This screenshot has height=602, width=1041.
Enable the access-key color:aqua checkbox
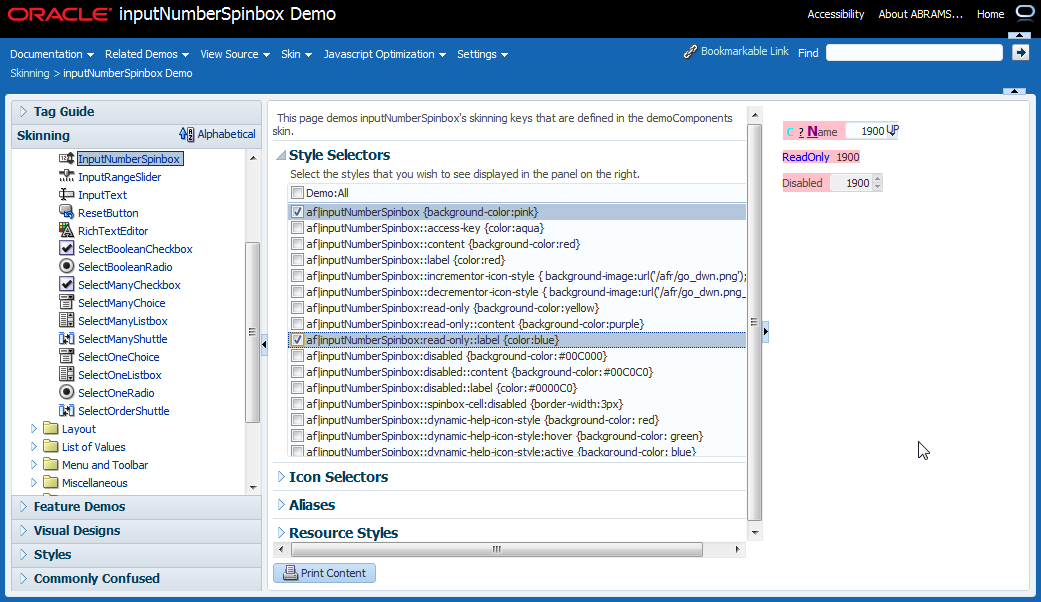coord(297,228)
